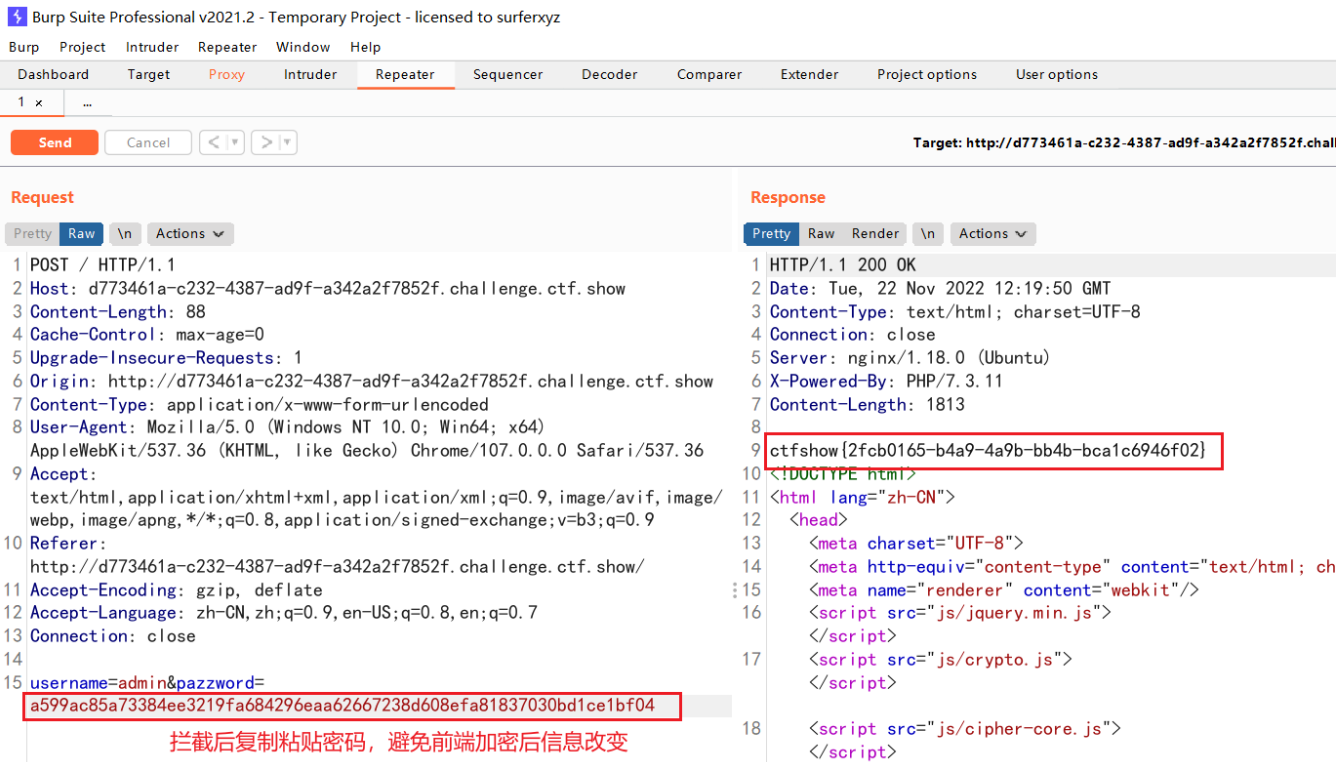The width and height of the screenshot is (1336, 762).
Task: Close Repeater tab number 1
Action: click(x=39, y=103)
